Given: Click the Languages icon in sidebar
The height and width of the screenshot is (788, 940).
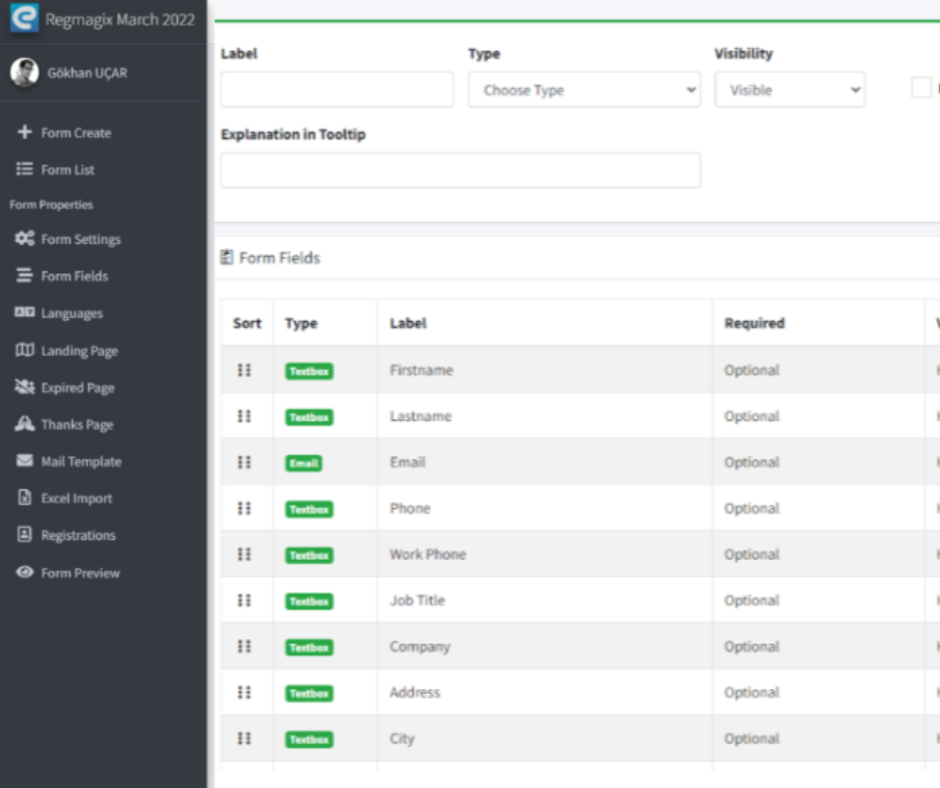Looking at the screenshot, I should 25,313.
